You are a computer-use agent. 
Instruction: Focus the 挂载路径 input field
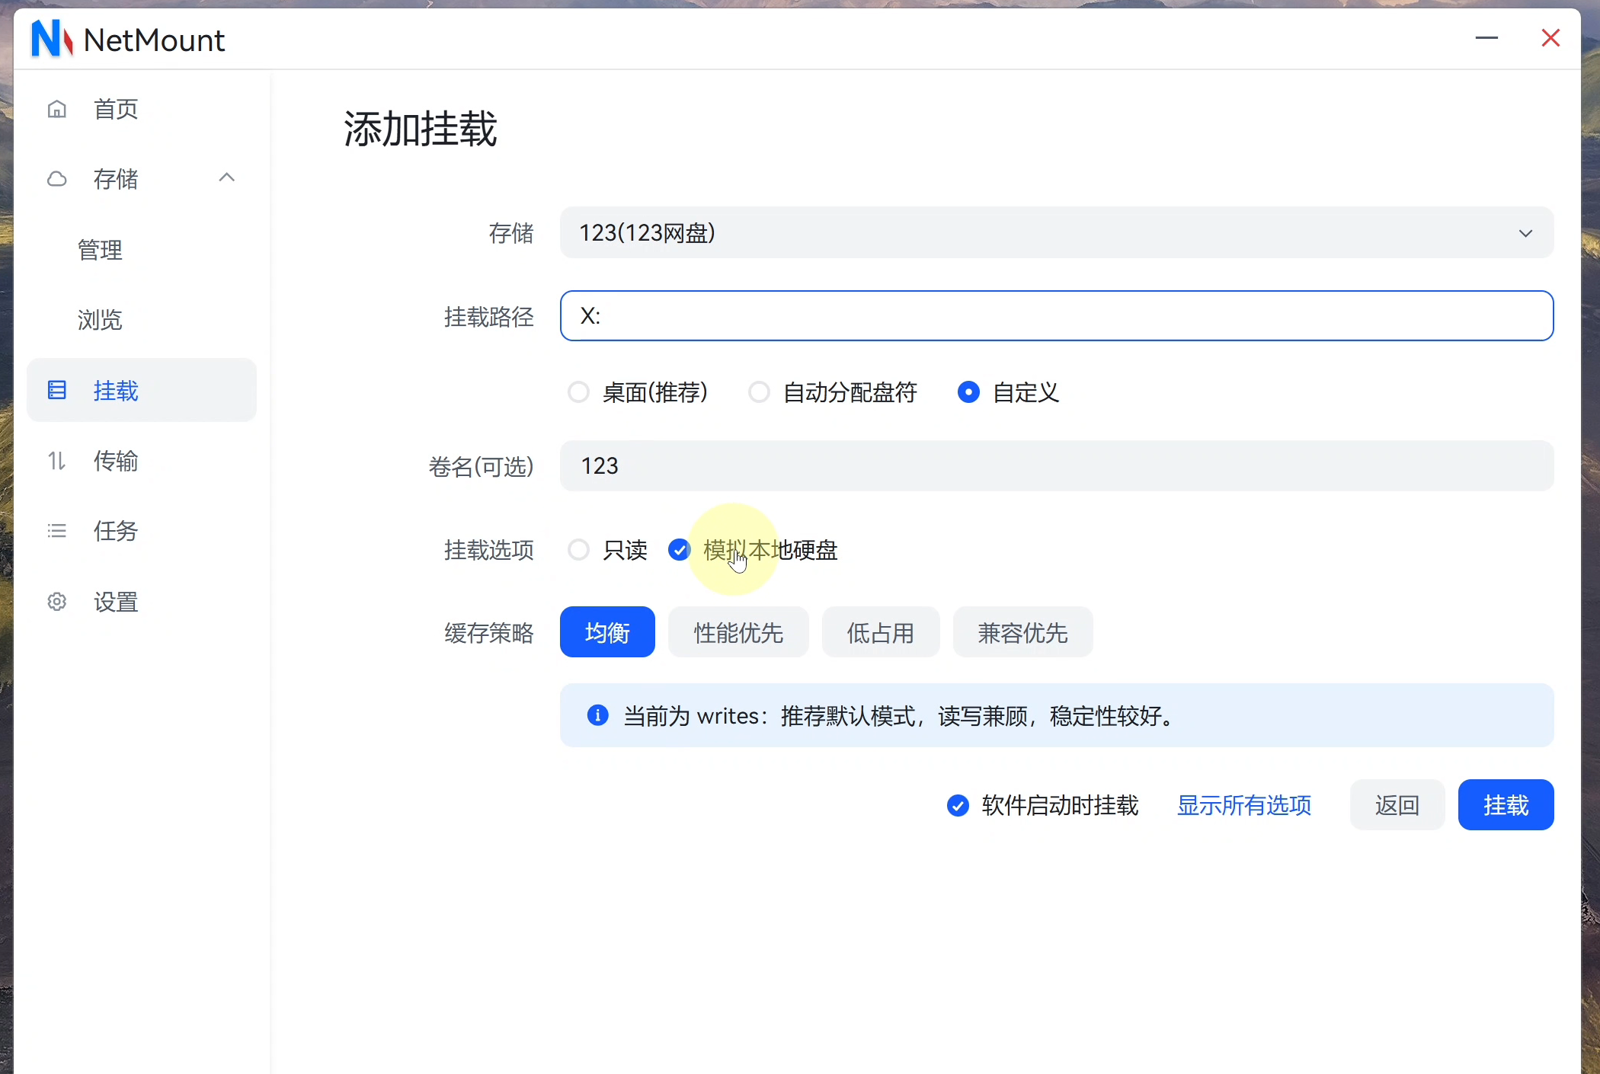(1056, 316)
